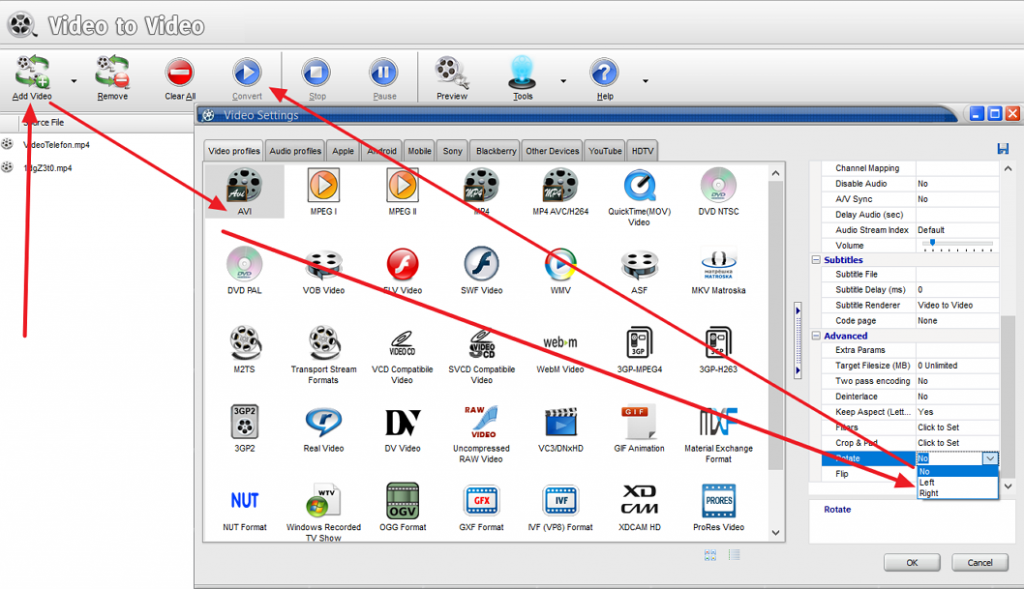Click the save settings floppy icon
This screenshot has height=589, width=1024.
[1003, 149]
